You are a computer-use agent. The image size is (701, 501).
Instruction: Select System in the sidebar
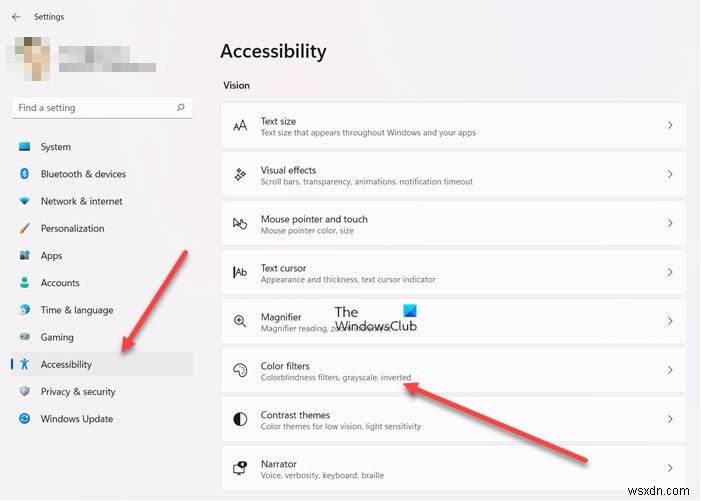tap(55, 147)
